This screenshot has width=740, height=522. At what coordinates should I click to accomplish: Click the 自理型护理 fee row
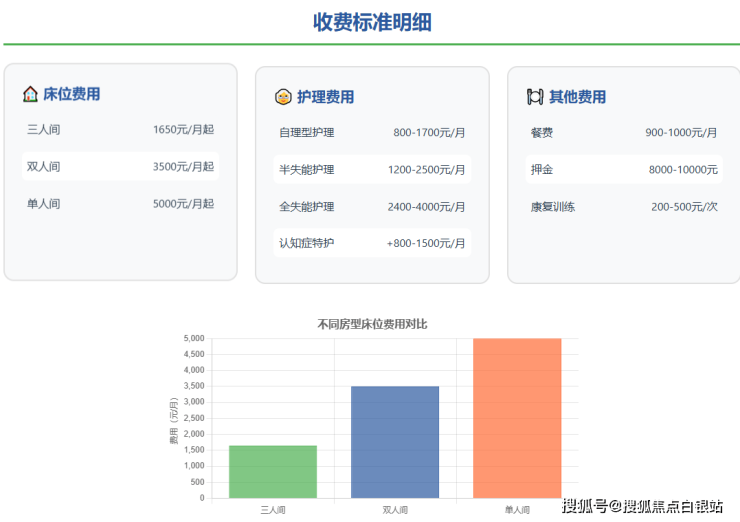(x=372, y=133)
